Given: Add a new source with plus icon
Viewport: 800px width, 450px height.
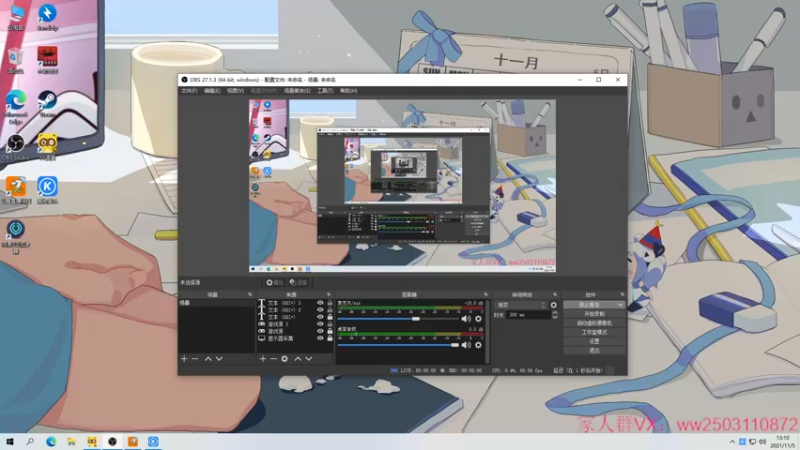Looking at the screenshot, I should point(262,359).
